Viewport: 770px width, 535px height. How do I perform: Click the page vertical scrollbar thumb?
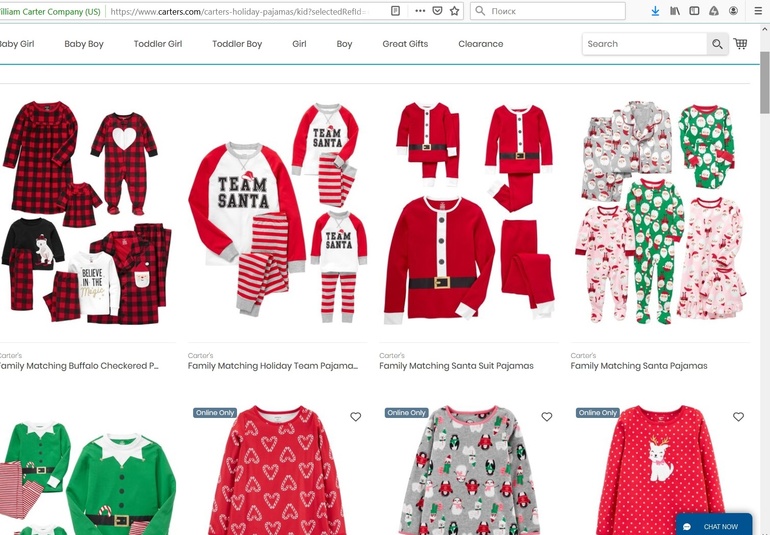(x=764, y=85)
